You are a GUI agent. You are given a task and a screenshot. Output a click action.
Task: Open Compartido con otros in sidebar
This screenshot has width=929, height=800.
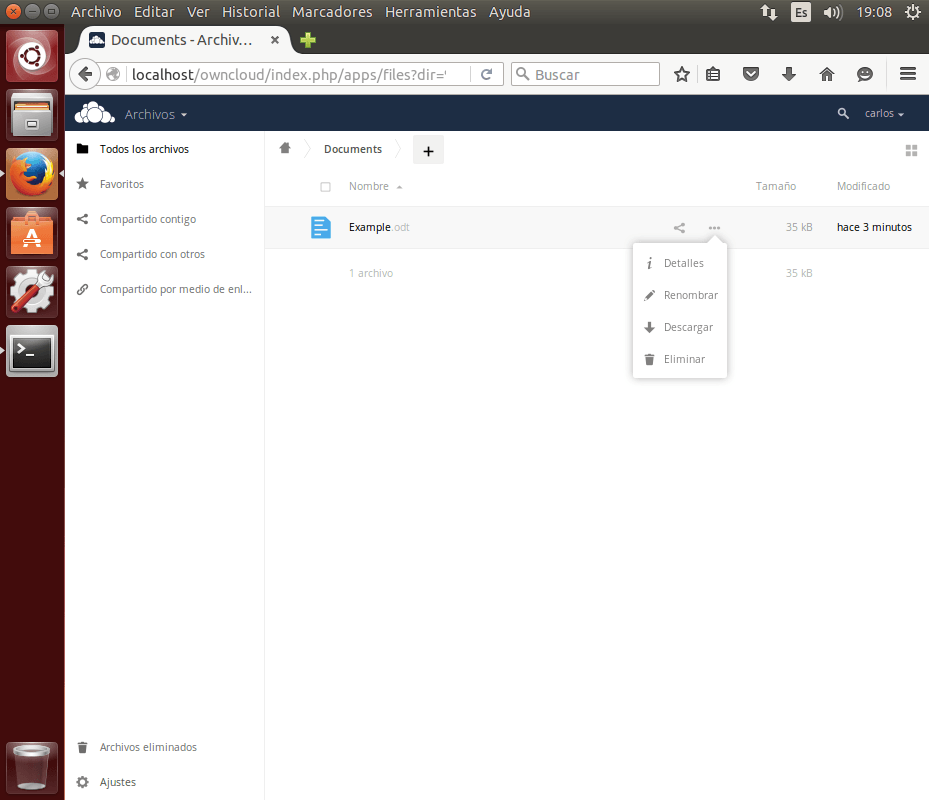point(165,254)
